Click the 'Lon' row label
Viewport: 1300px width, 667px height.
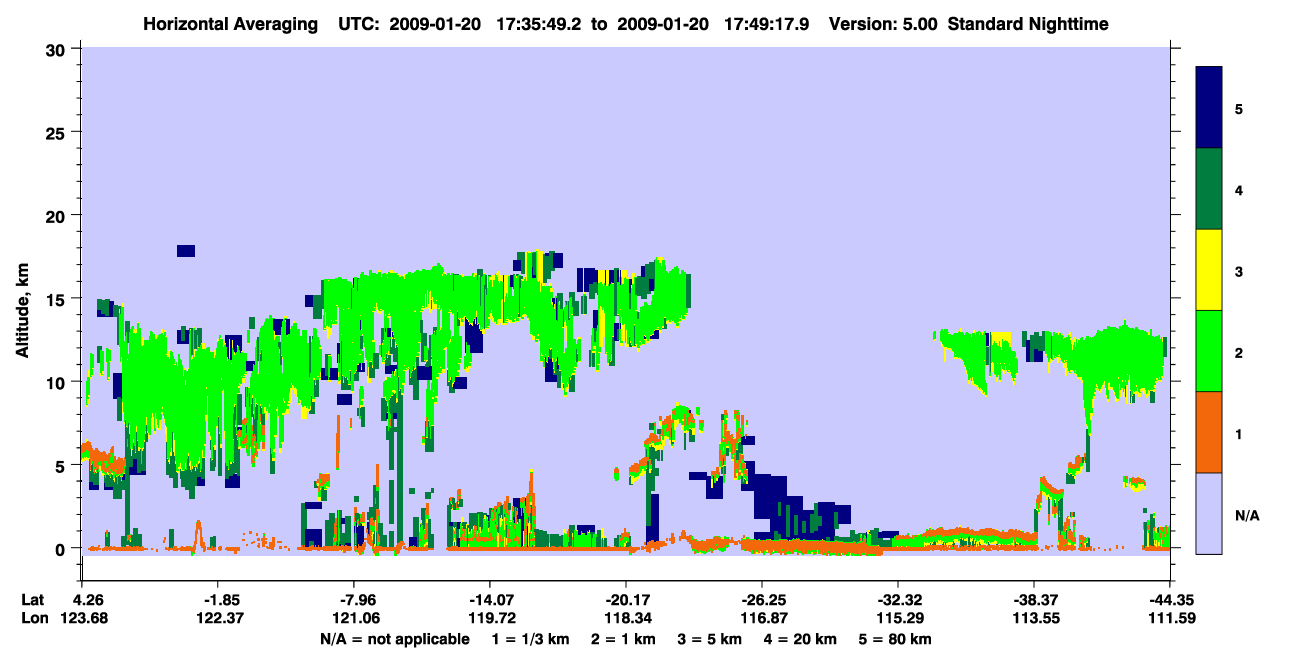click(x=34, y=618)
